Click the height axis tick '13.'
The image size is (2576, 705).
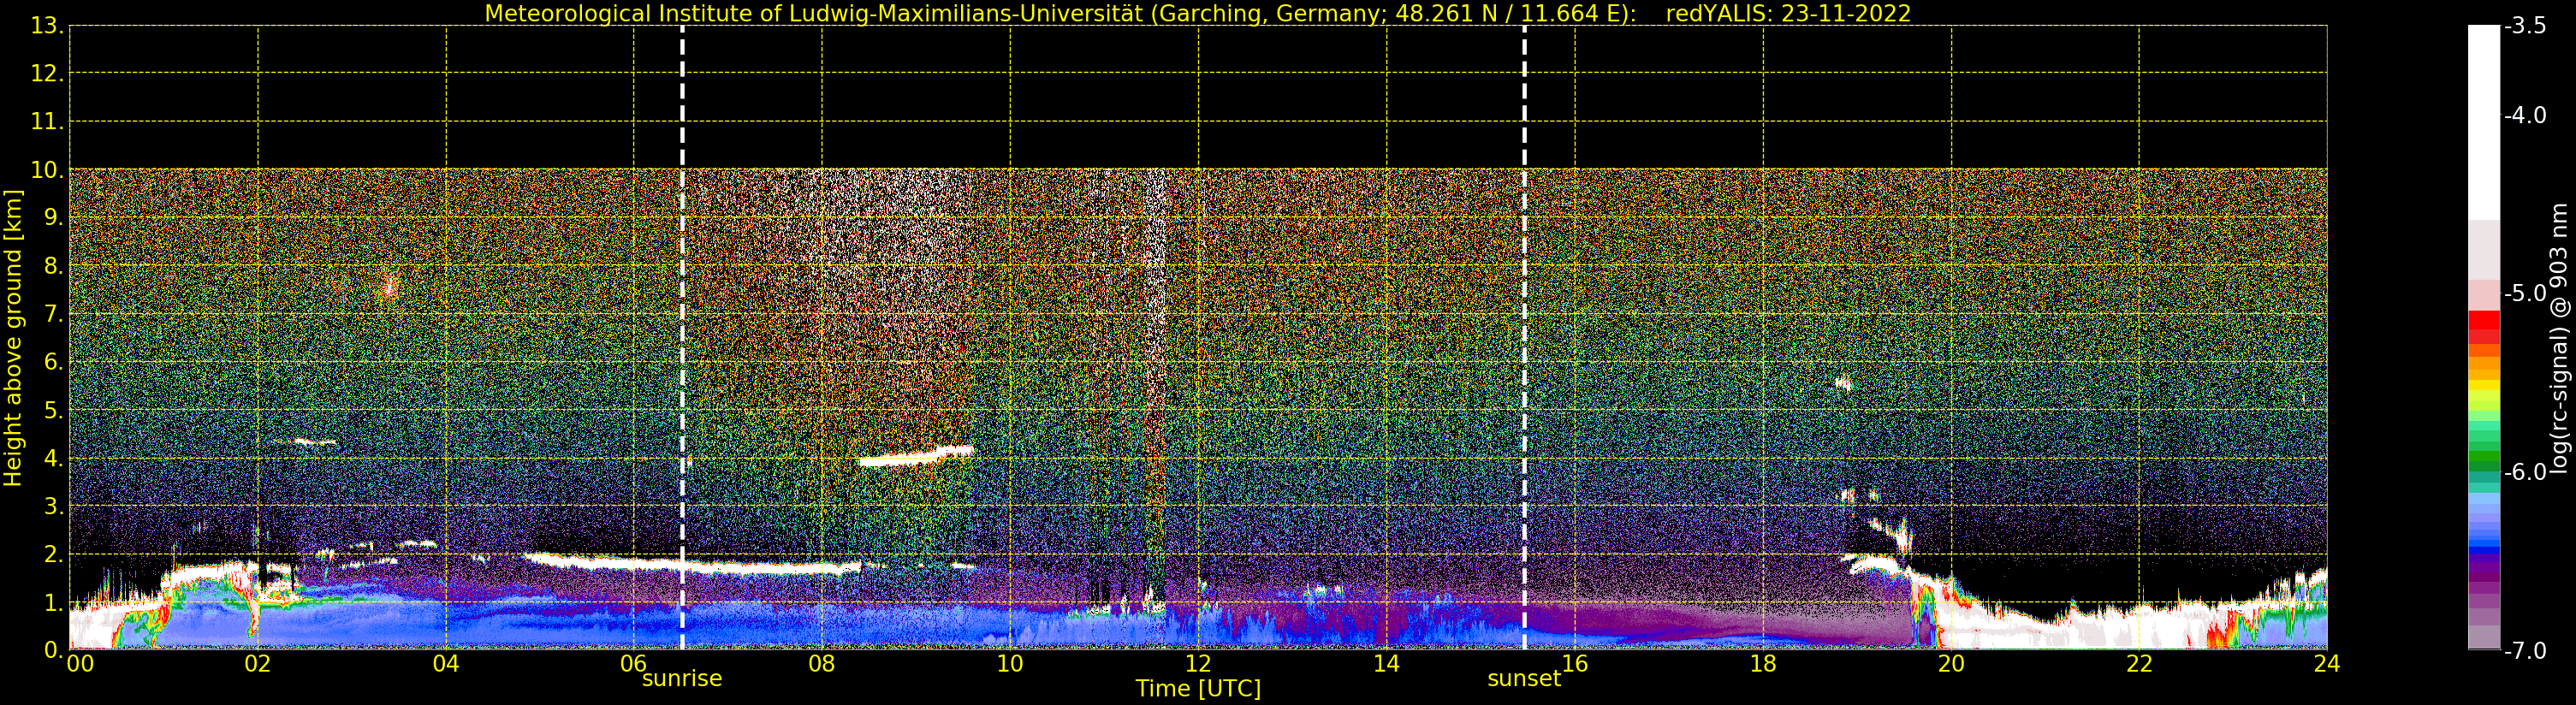tap(47, 26)
